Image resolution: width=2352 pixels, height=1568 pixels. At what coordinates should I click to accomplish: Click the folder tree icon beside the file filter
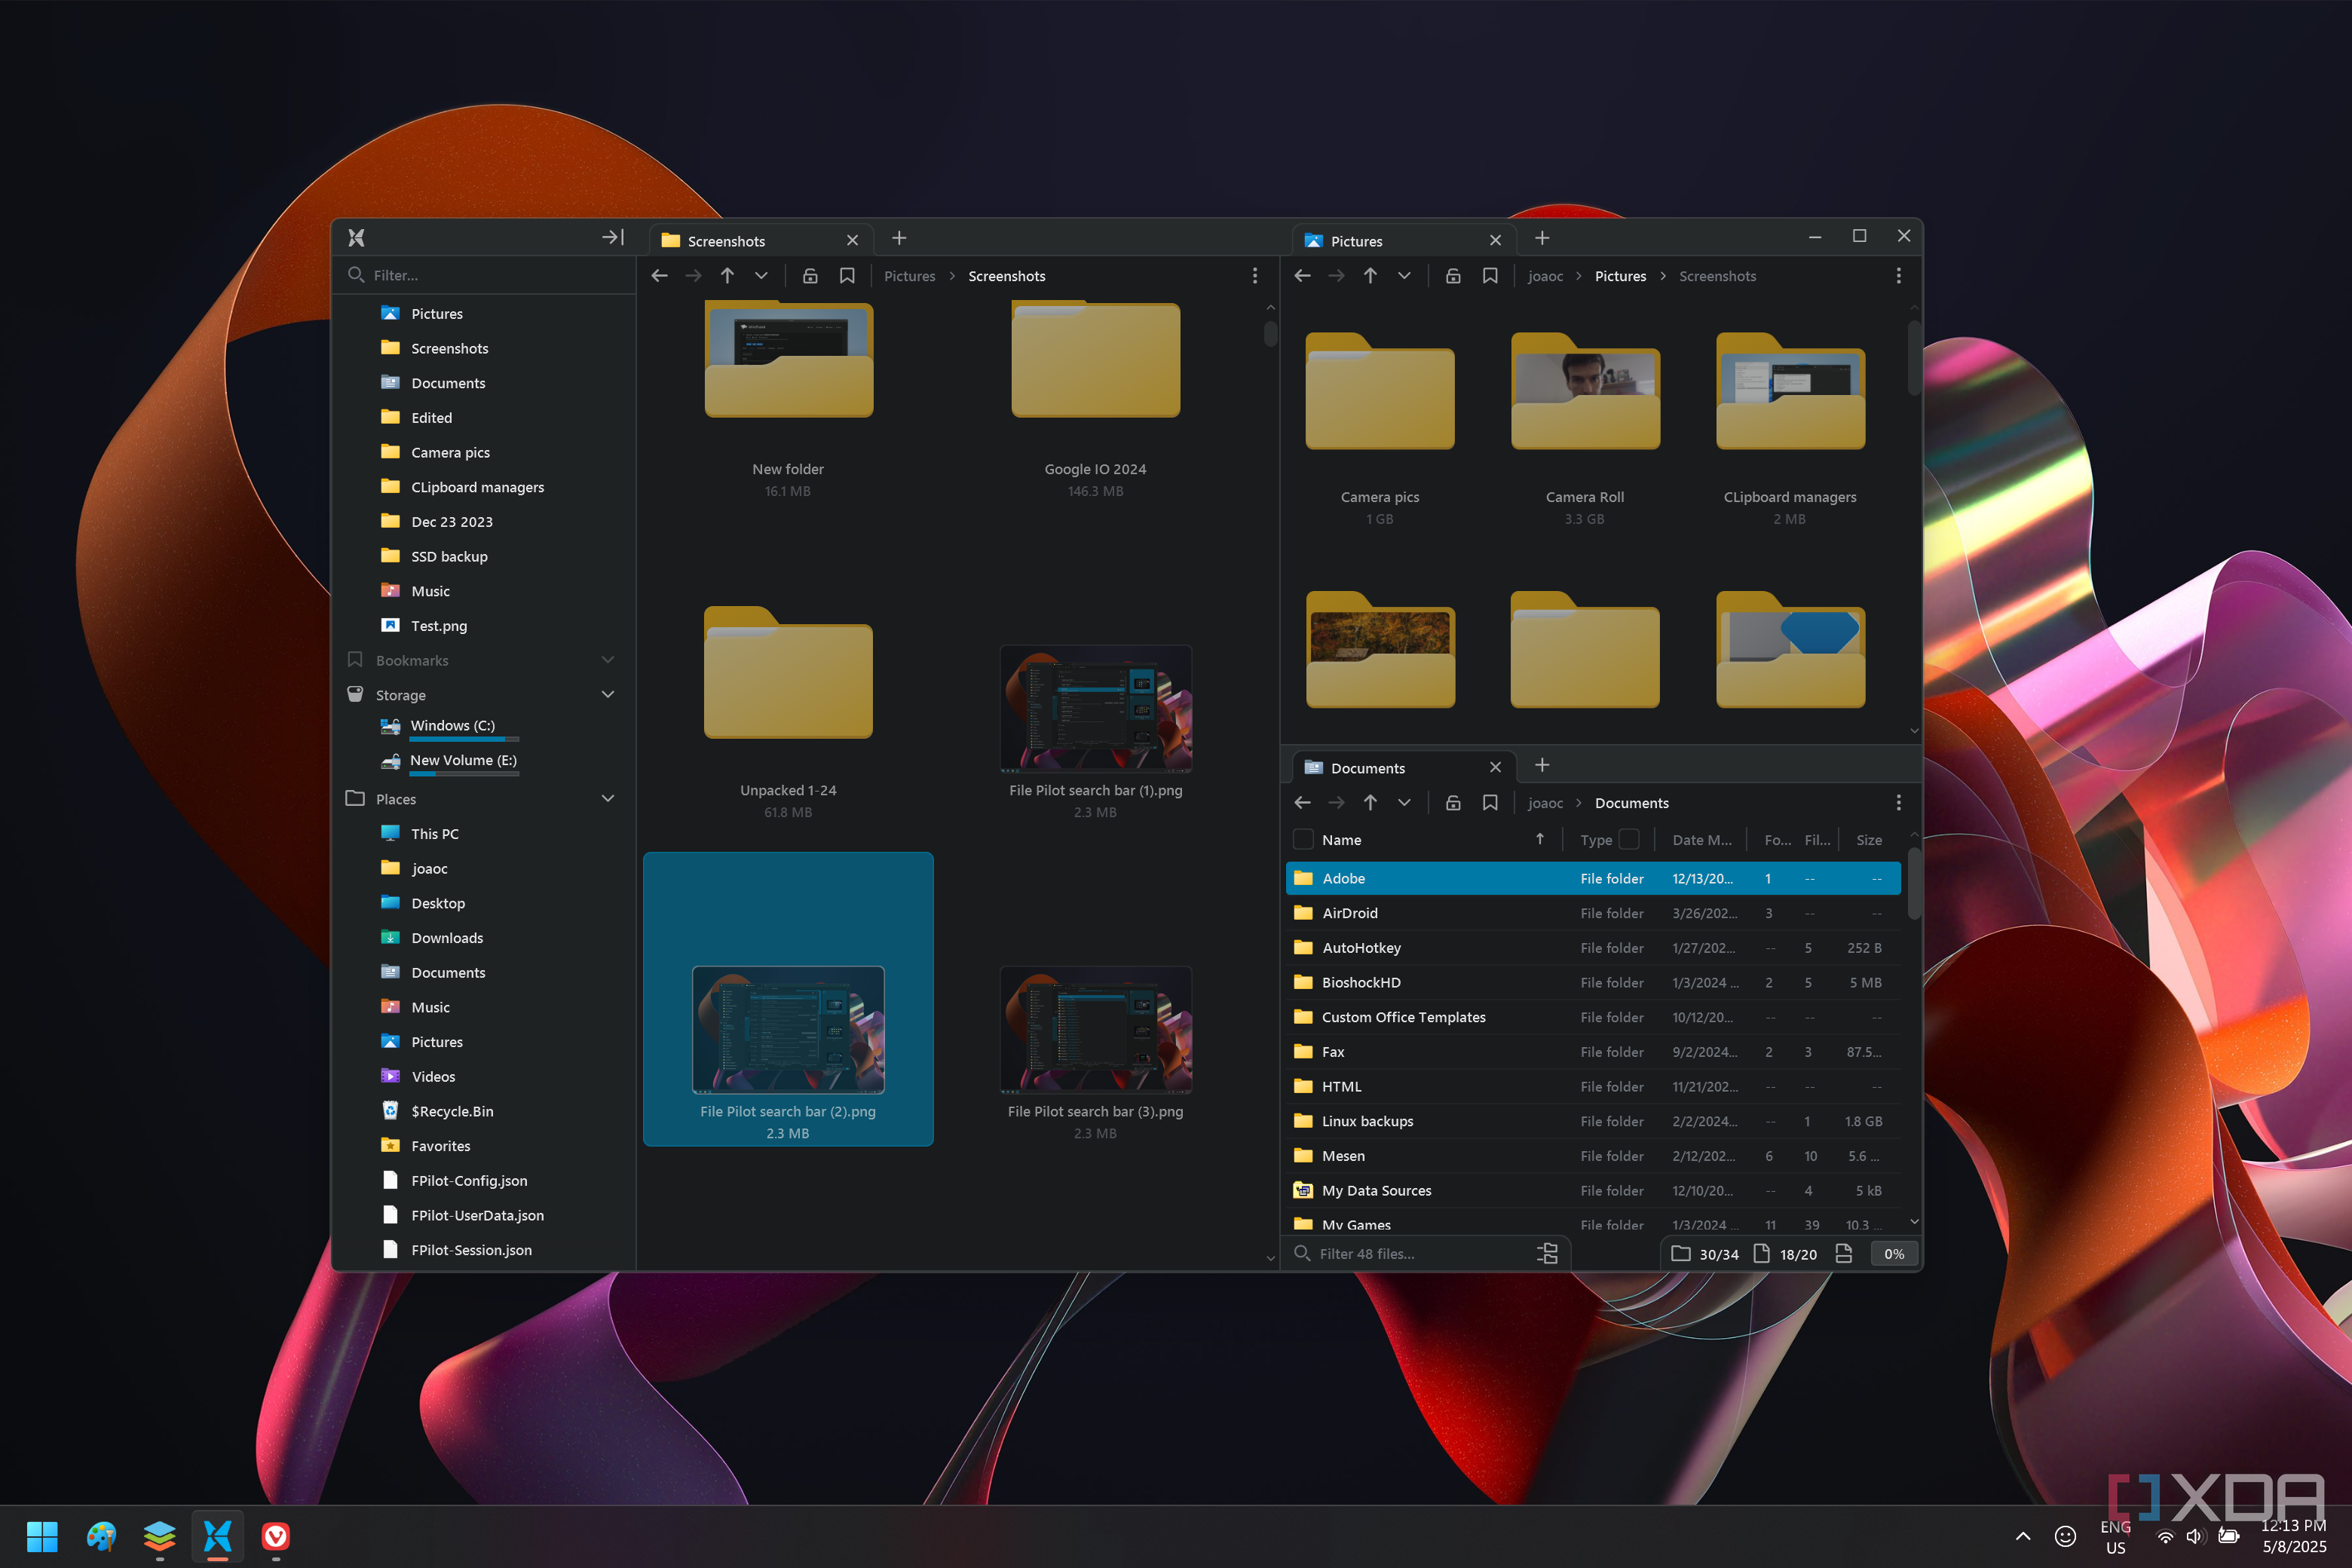point(1547,1253)
